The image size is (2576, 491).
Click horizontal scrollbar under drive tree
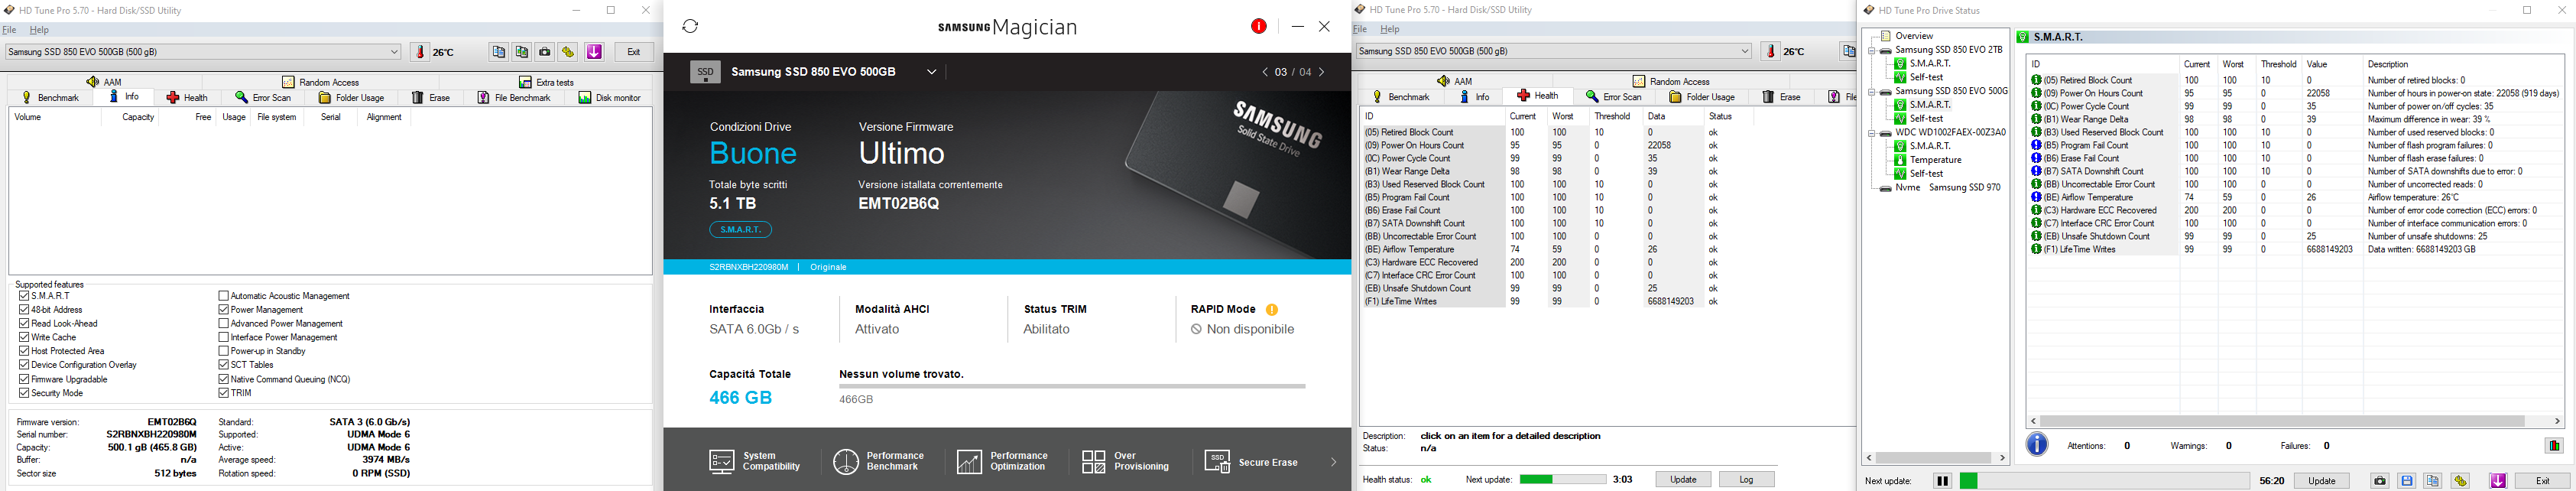tap(1935, 458)
